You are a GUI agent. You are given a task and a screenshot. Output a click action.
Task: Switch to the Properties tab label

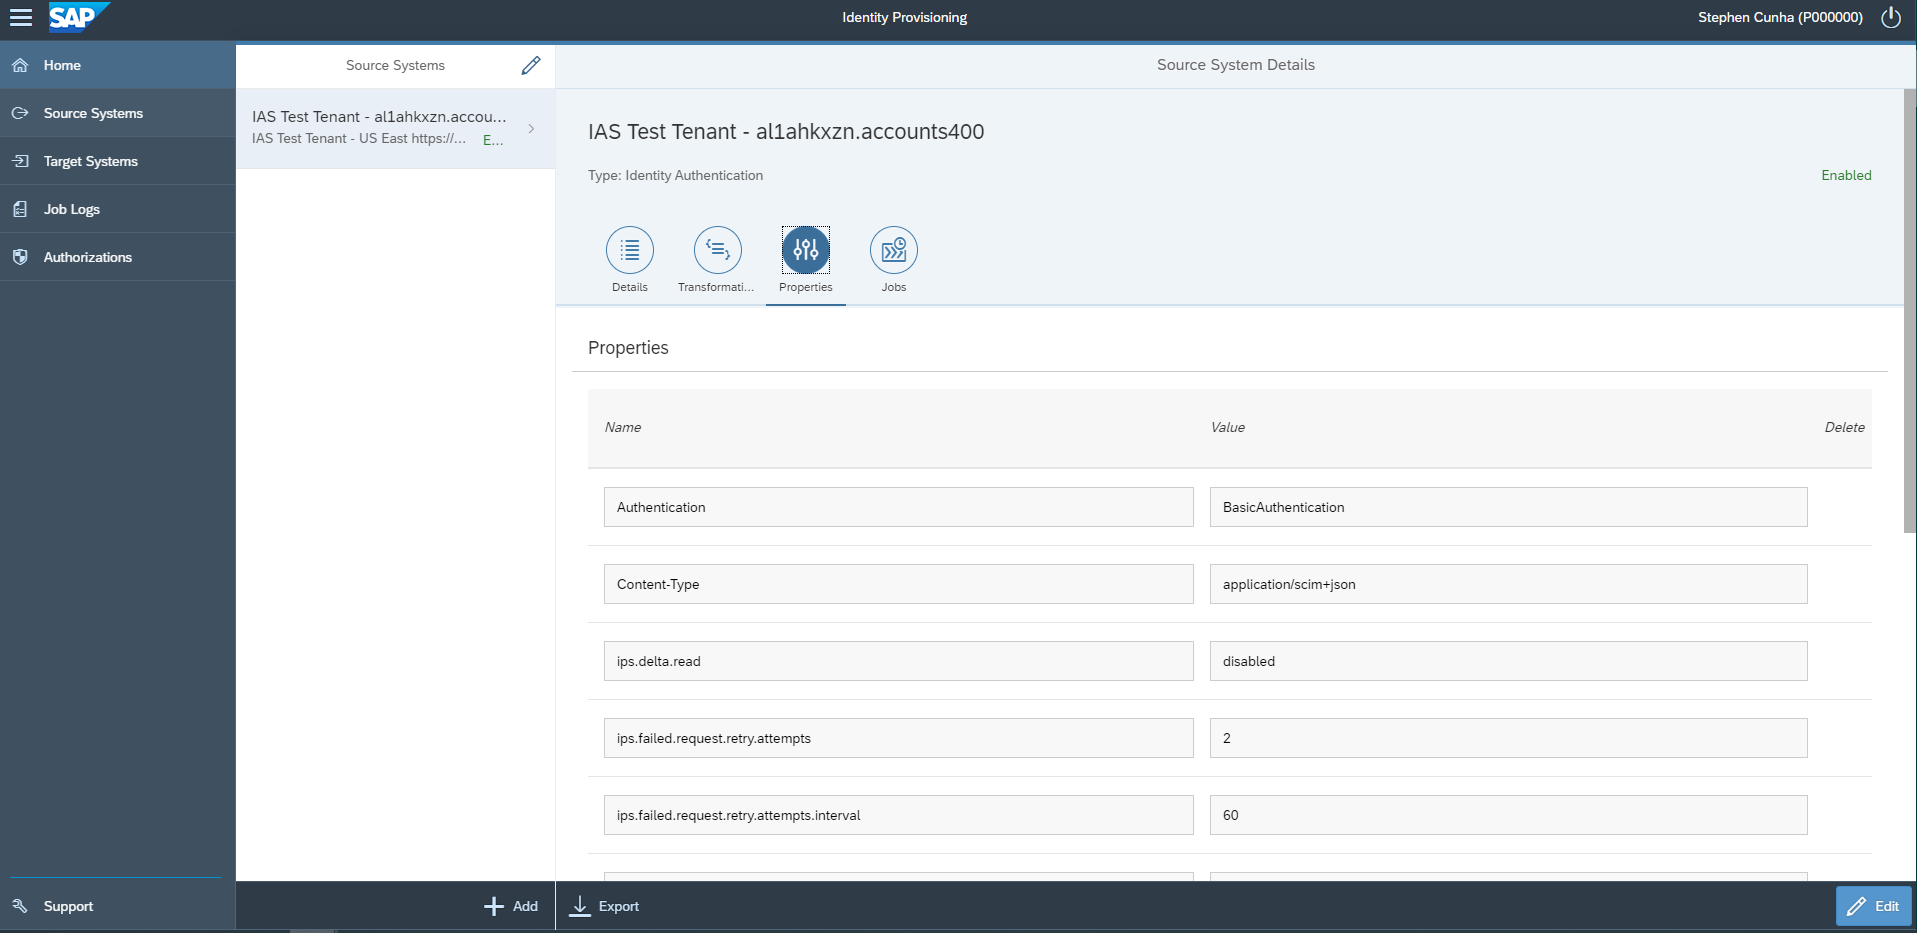[x=806, y=287]
